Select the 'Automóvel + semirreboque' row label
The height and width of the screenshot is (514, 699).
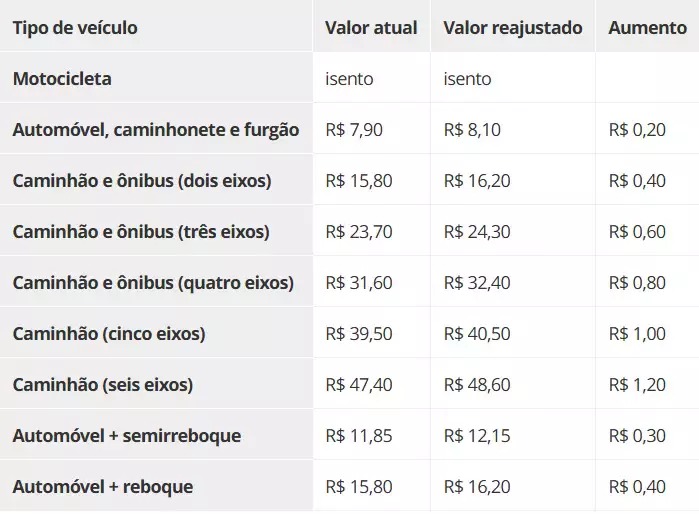(x=127, y=436)
